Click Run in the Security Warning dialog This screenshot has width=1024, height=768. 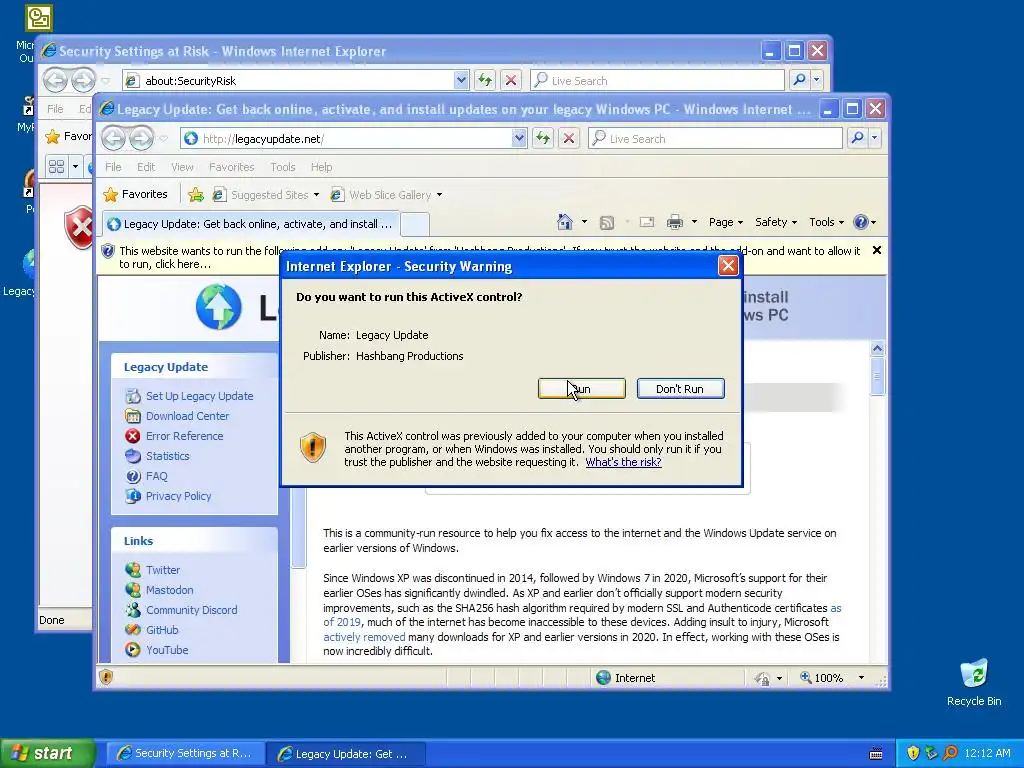[x=581, y=389]
